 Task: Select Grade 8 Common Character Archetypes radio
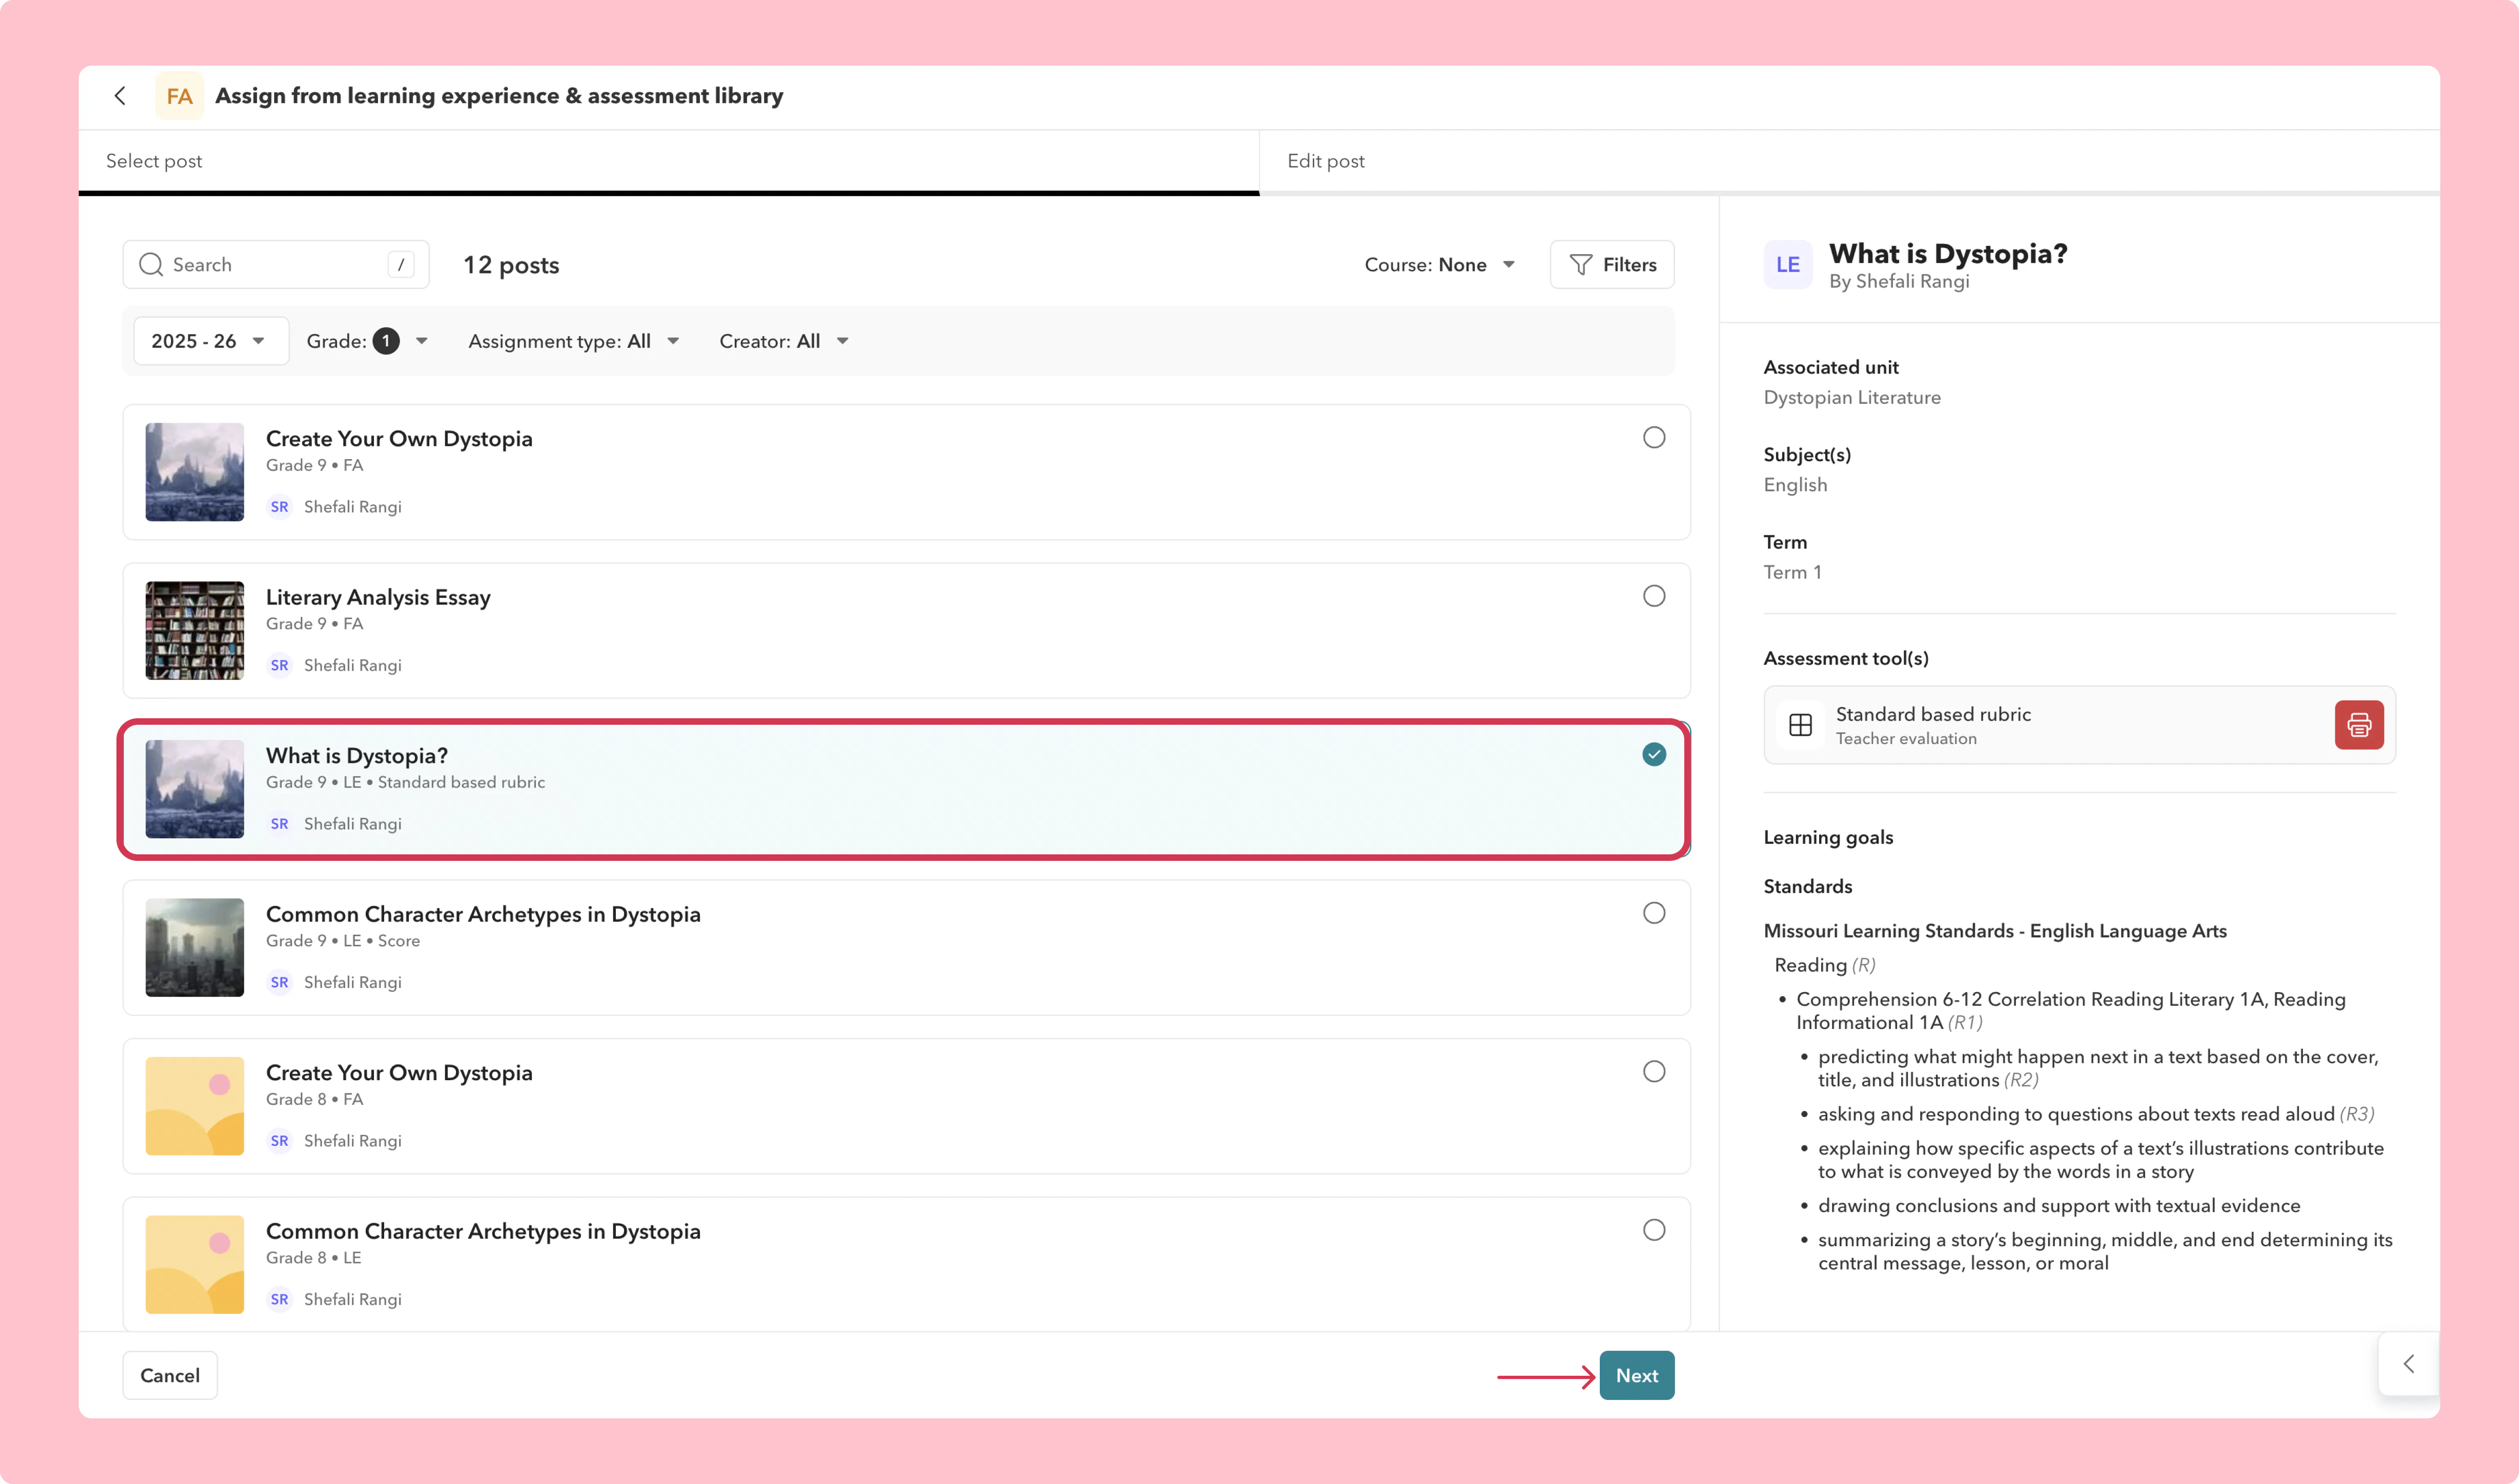click(x=1654, y=1230)
